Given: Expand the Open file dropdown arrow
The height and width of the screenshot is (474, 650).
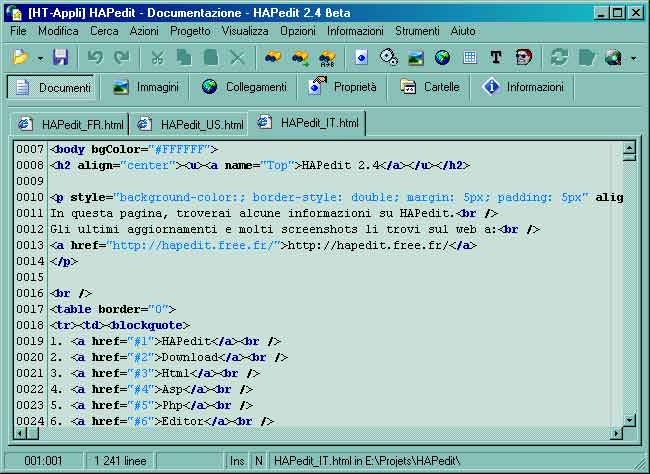Looking at the screenshot, I should [x=40, y=58].
